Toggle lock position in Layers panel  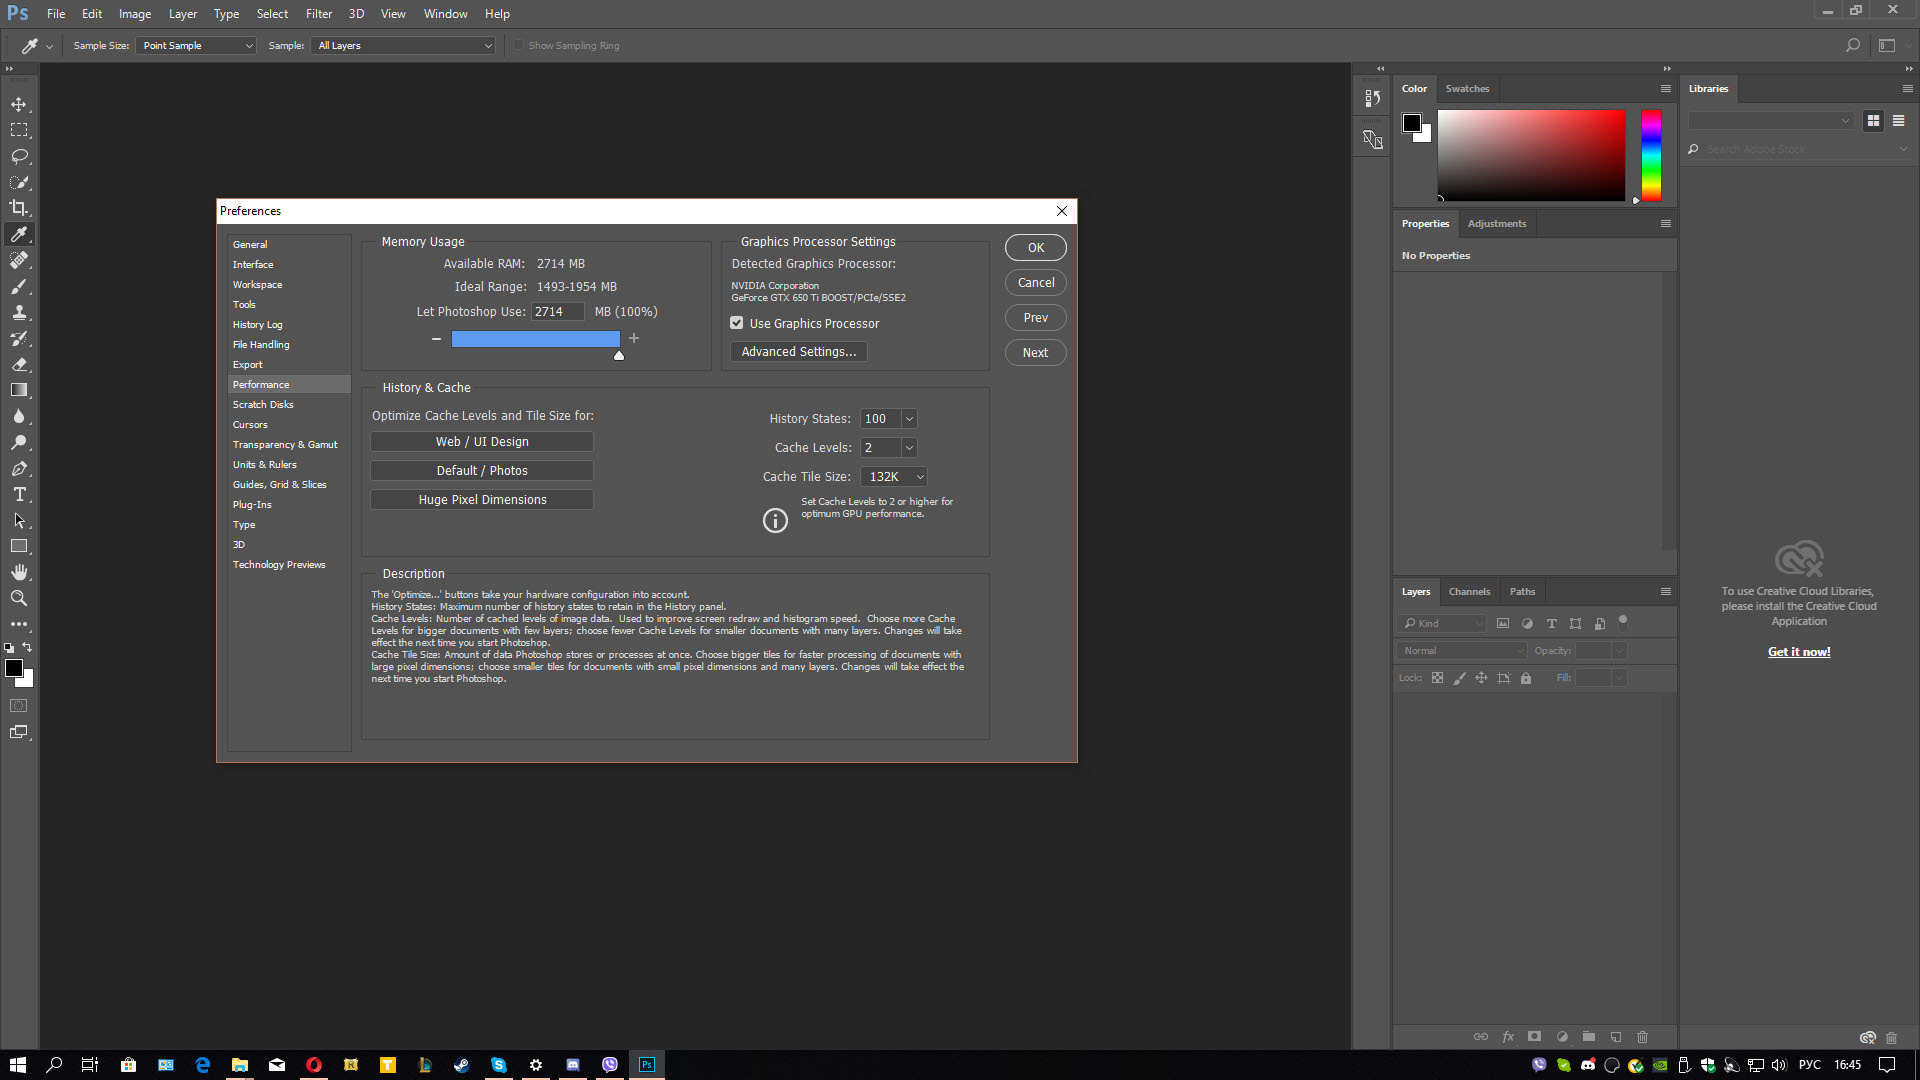[1481, 678]
